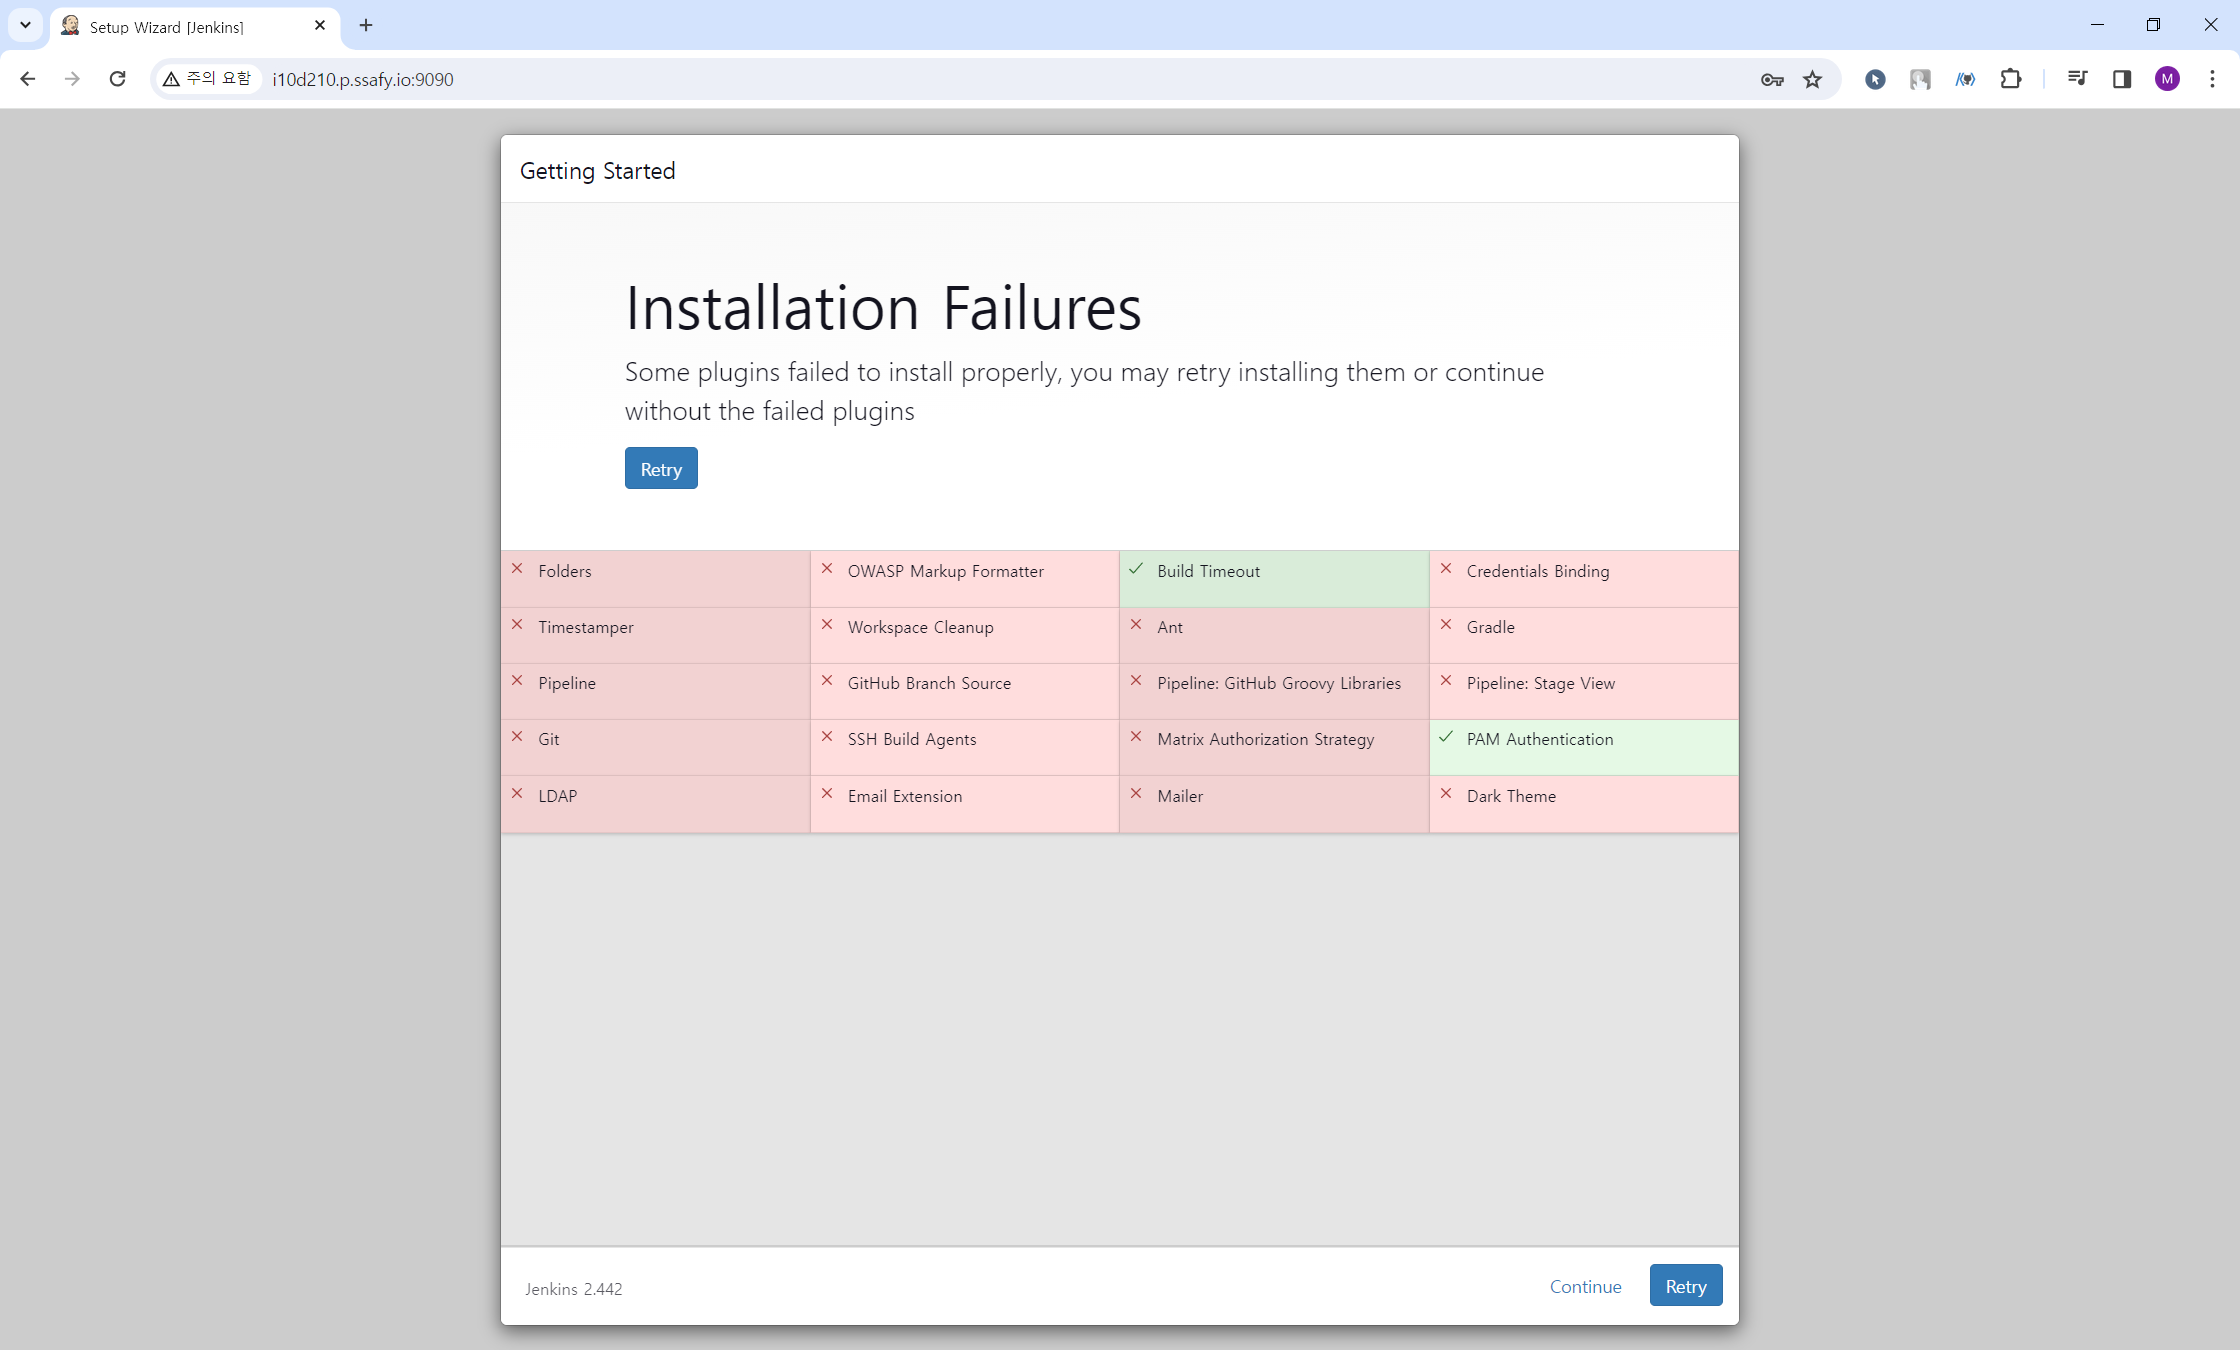Reload the Jenkins setup page
The width and height of the screenshot is (2240, 1350).
(118, 79)
